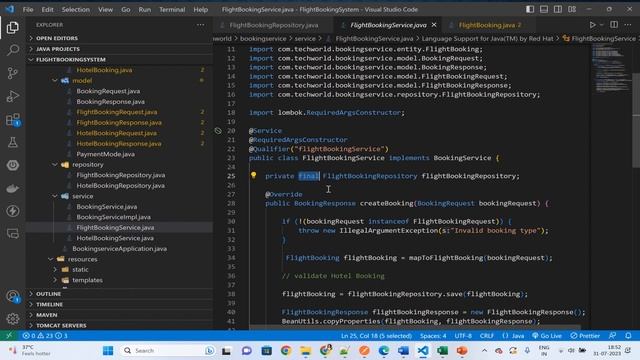
Task: Open the Windows Start button
Action: 108,351
